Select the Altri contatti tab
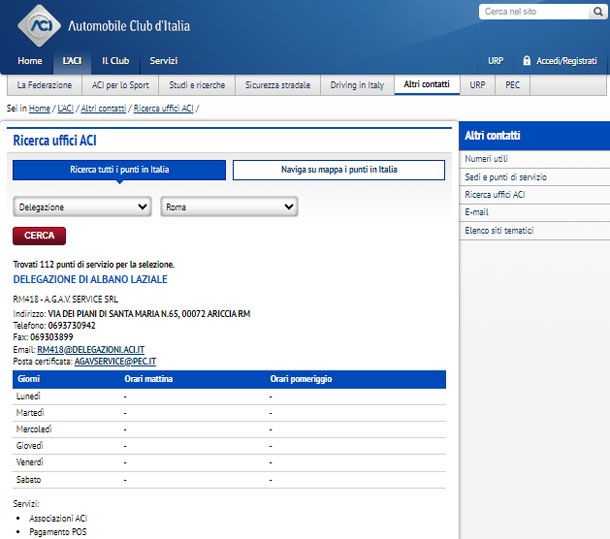The height and width of the screenshot is (539, 610). [427, 84]
